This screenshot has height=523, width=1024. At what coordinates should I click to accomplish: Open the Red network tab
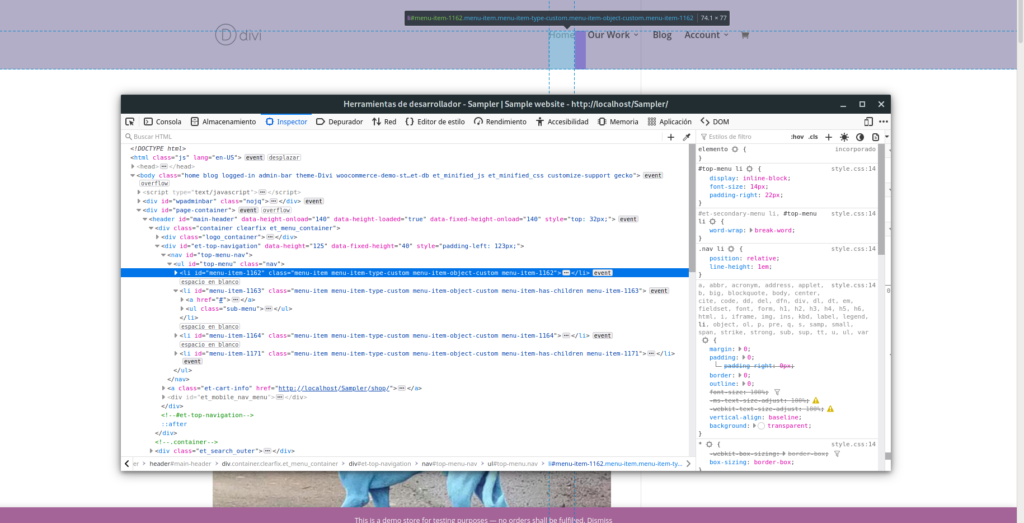tap(384, 121)
